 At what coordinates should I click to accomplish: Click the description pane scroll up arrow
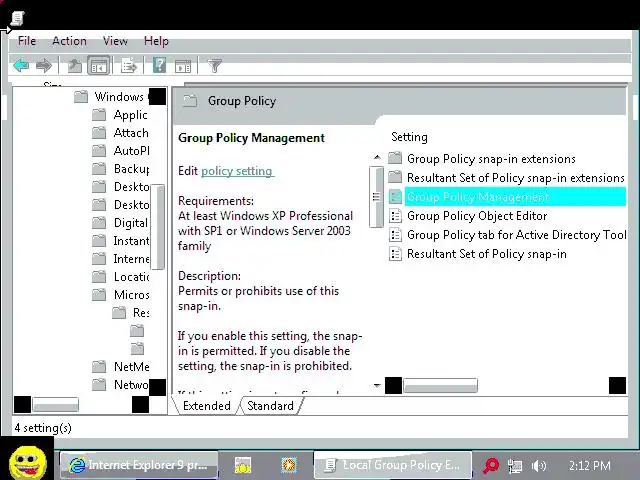(x=377, y=157)
